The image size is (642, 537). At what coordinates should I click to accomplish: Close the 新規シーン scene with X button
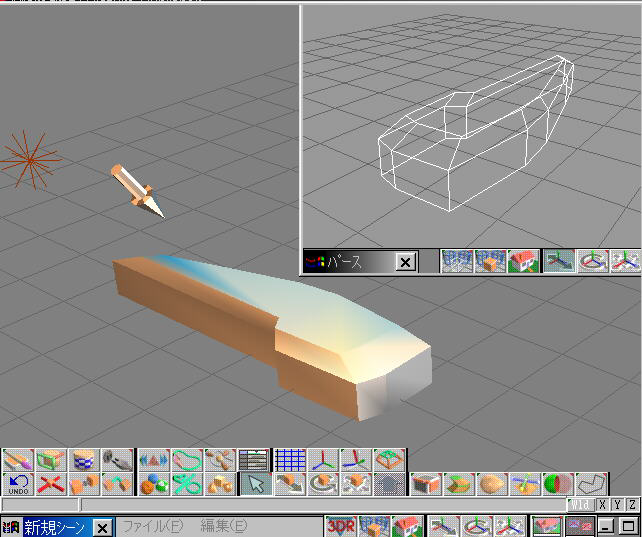tap(102, 528)
